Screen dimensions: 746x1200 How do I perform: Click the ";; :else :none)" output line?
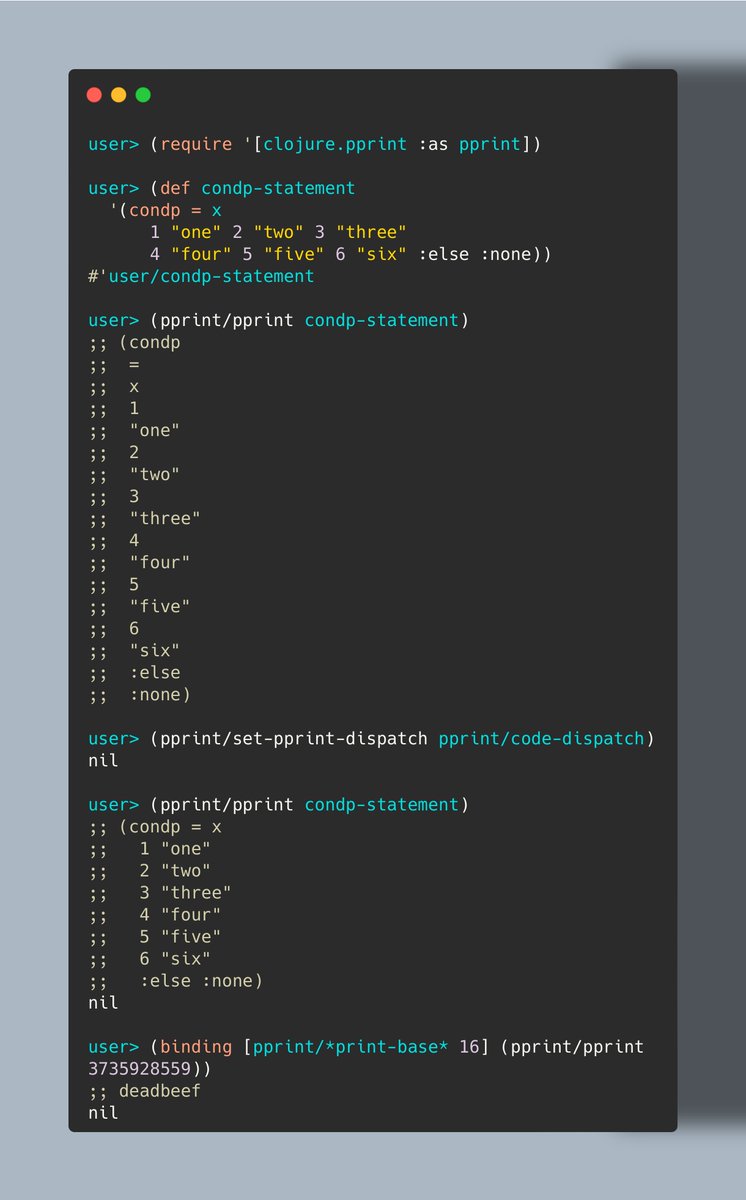coord(175,980)
